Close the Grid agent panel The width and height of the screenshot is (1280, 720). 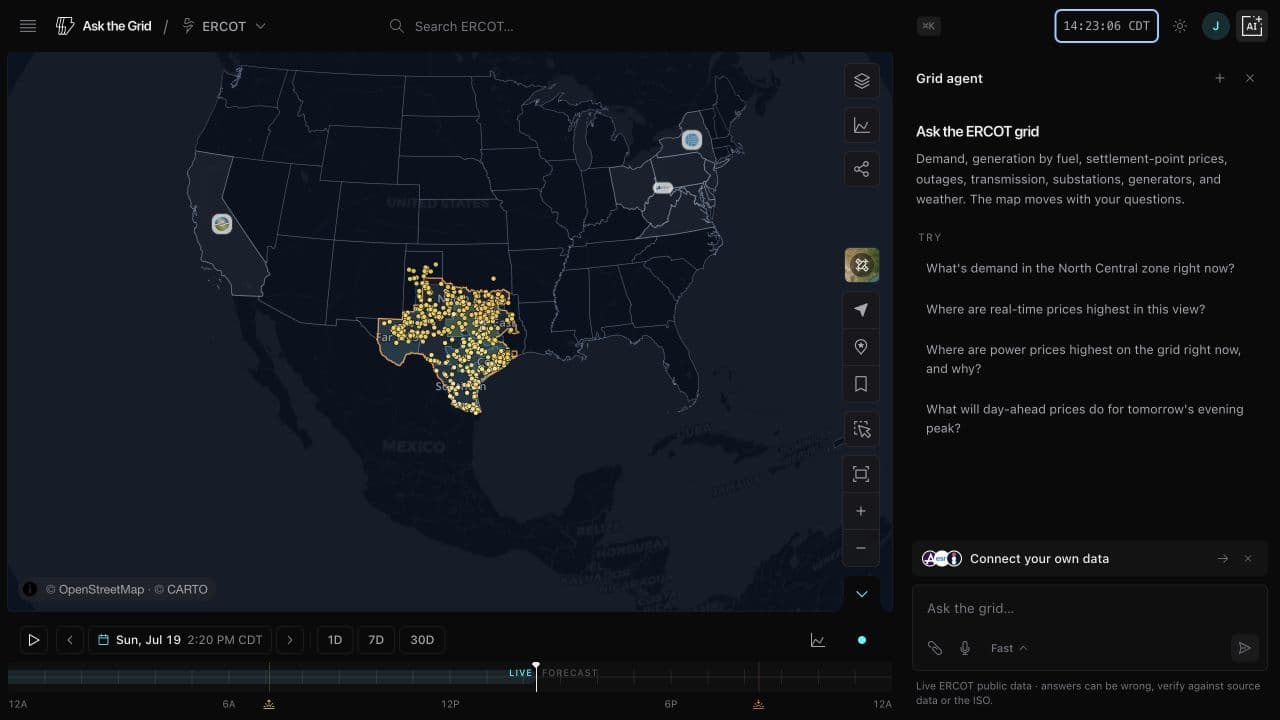[1250, 78]
